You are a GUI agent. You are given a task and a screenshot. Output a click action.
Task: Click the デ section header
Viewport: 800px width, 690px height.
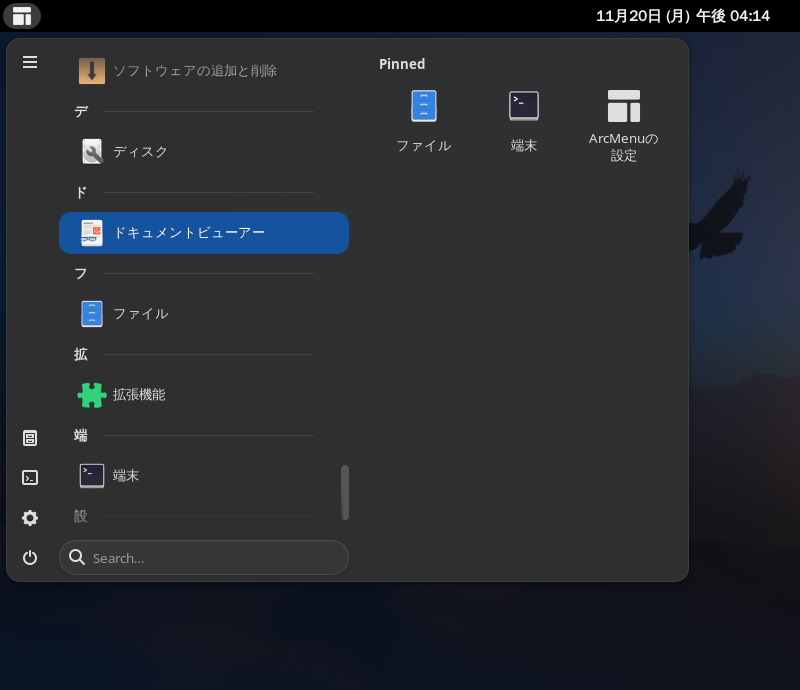coord(81,111)
